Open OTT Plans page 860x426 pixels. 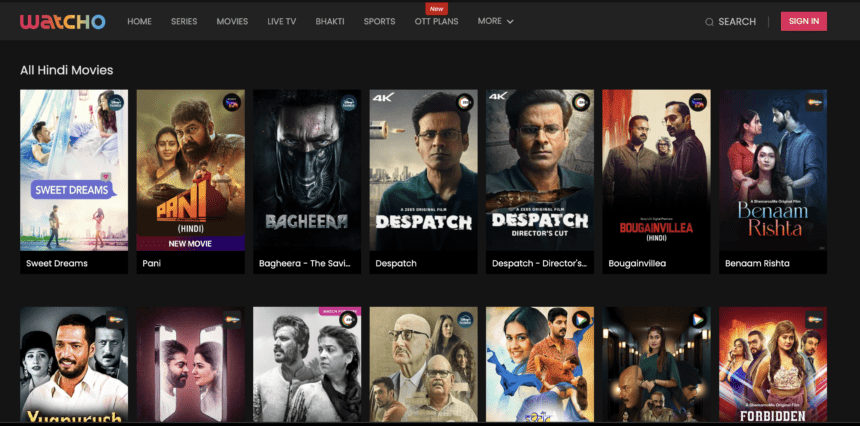(x=437, y=21)
